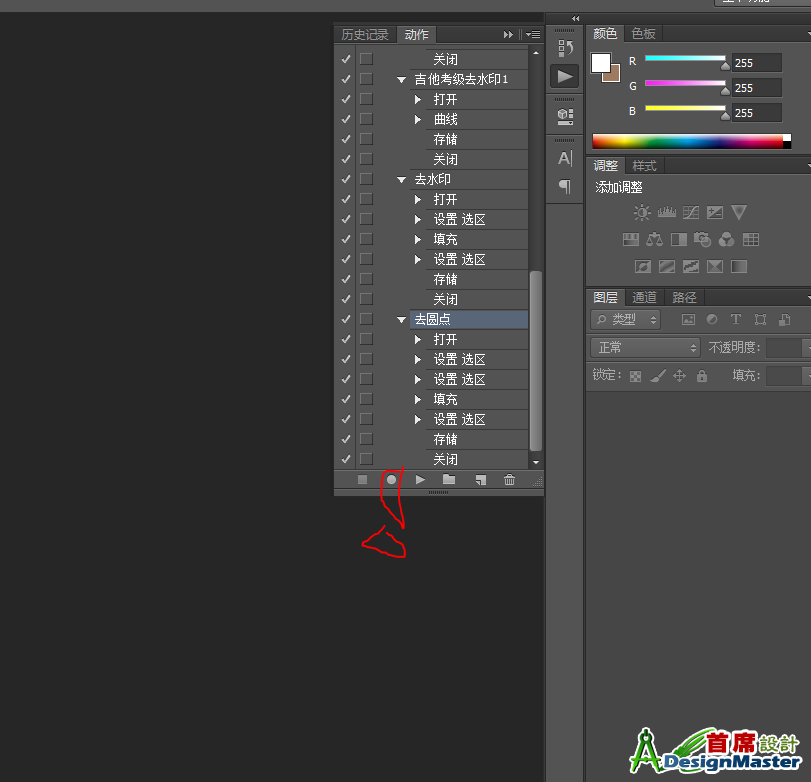This screenshot has height=782, width=811.
Task: Expand panels with the double-arrow in Actions header
Action: click(x=508, y=35)
